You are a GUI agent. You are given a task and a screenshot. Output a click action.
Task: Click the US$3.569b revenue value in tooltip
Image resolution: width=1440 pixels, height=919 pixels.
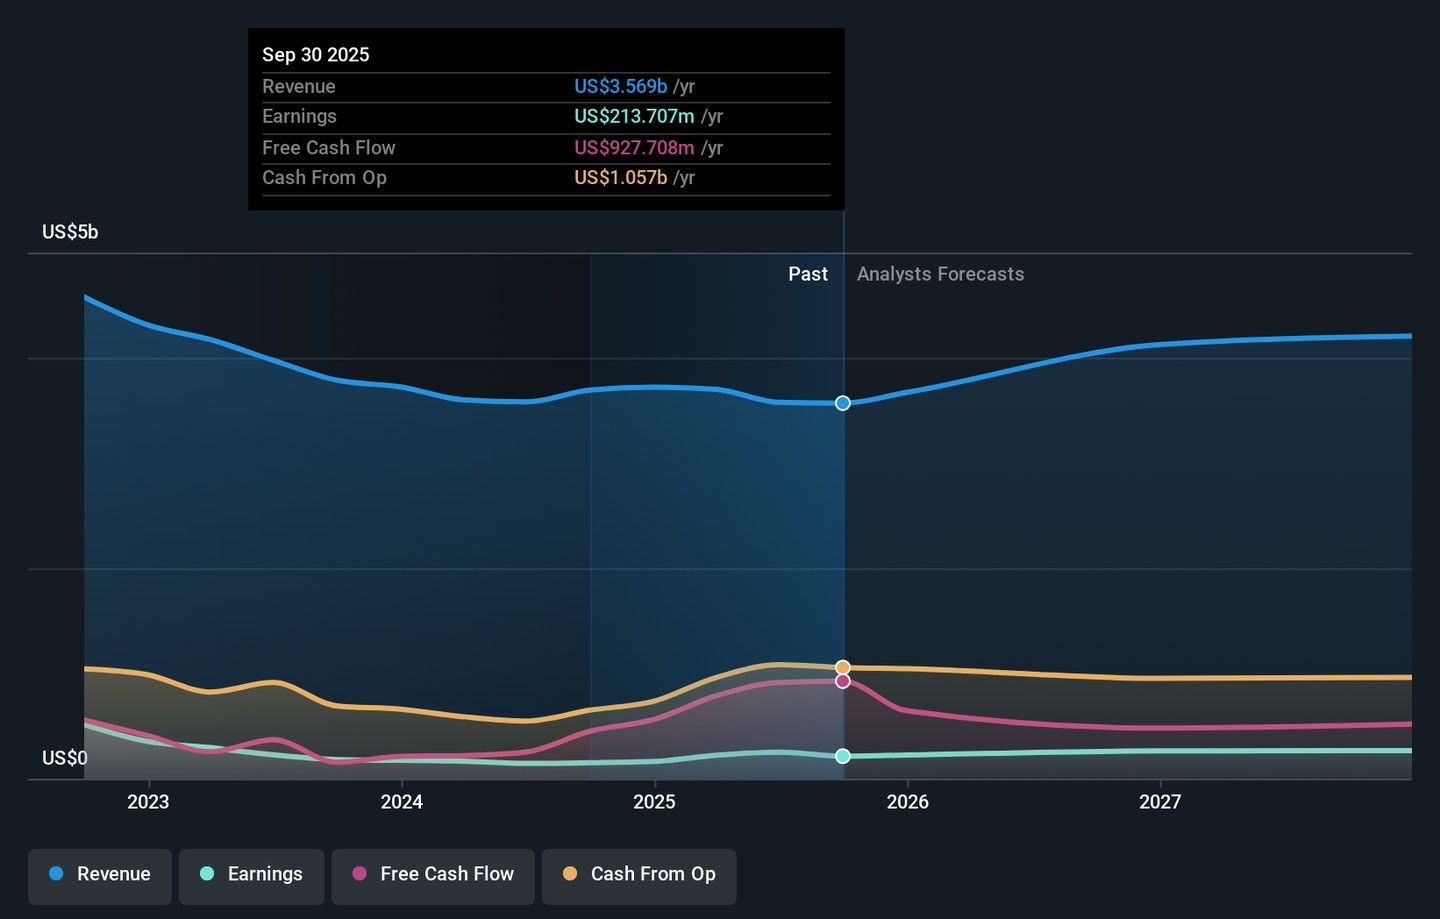[x=620, y=87]
